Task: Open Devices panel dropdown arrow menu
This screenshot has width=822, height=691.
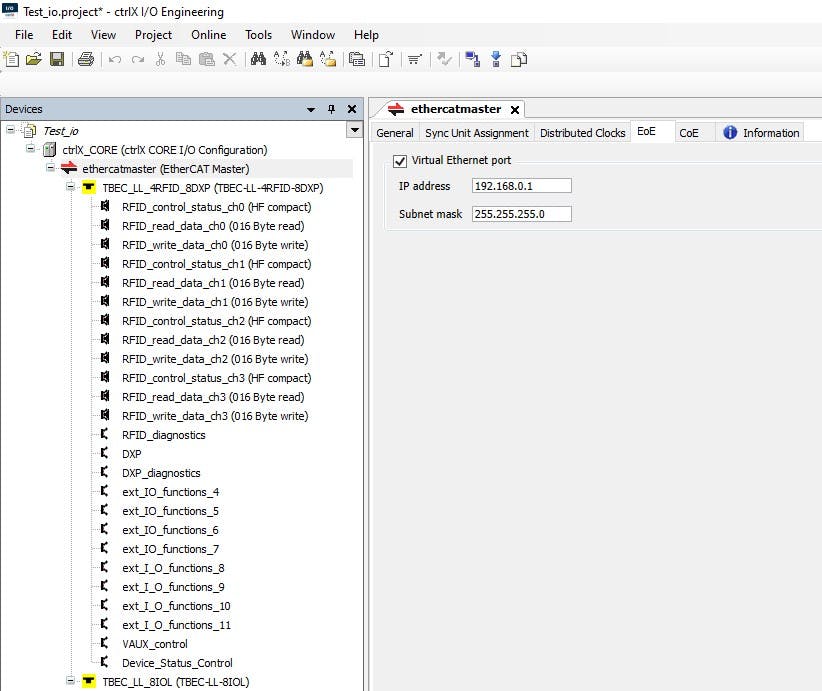Action: (311, 110)
